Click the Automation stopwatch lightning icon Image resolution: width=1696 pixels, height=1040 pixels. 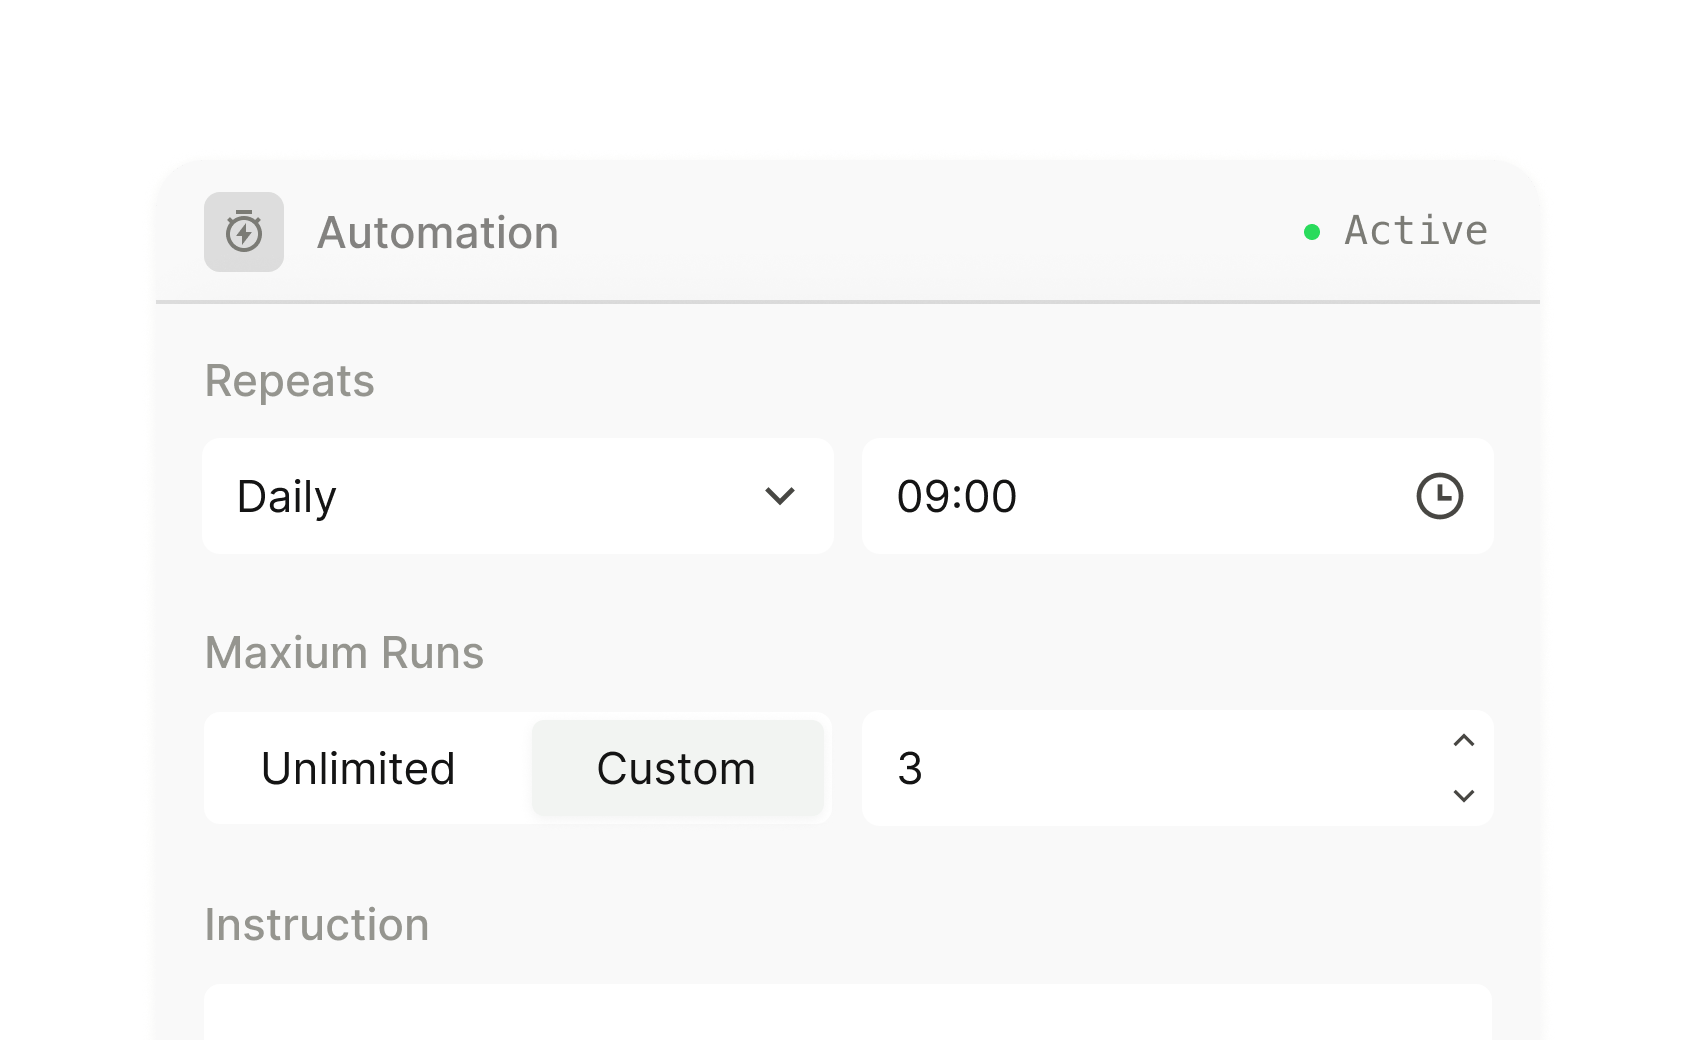coord(244,232)
